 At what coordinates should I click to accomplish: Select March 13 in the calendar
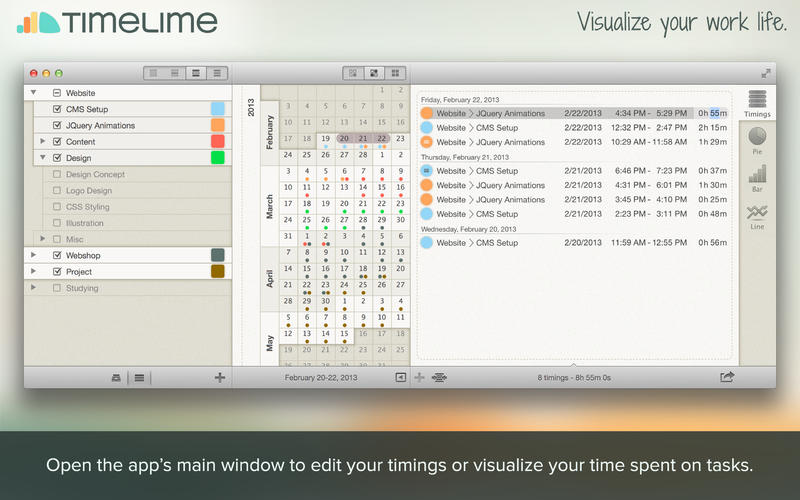pyautogui.click(x=344, y=189)
